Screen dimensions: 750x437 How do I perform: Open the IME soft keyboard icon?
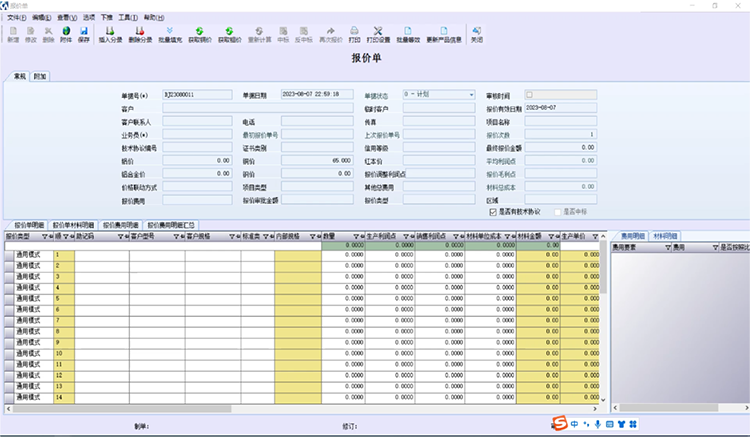609,424
